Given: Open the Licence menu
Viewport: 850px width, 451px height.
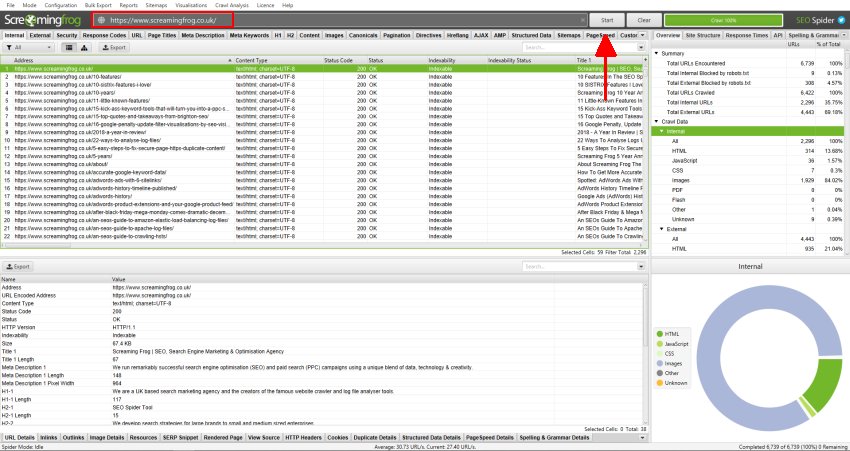Looking at the screenshot, I should coord(265,5).
